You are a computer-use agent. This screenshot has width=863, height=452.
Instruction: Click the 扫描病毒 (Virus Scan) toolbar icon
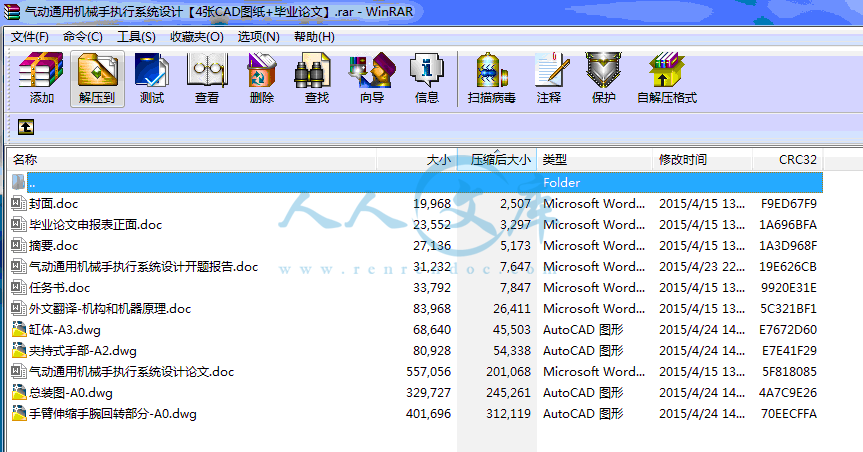click(491, 70)
